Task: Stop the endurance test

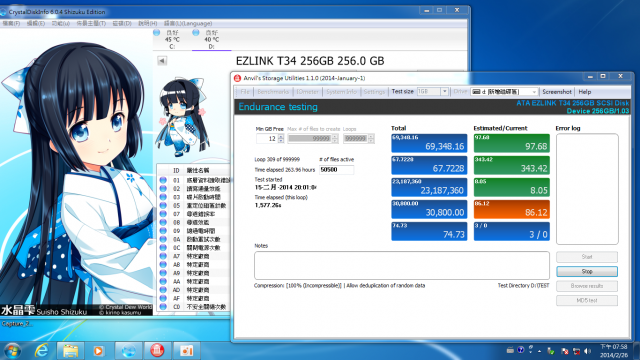Action: 587,271
